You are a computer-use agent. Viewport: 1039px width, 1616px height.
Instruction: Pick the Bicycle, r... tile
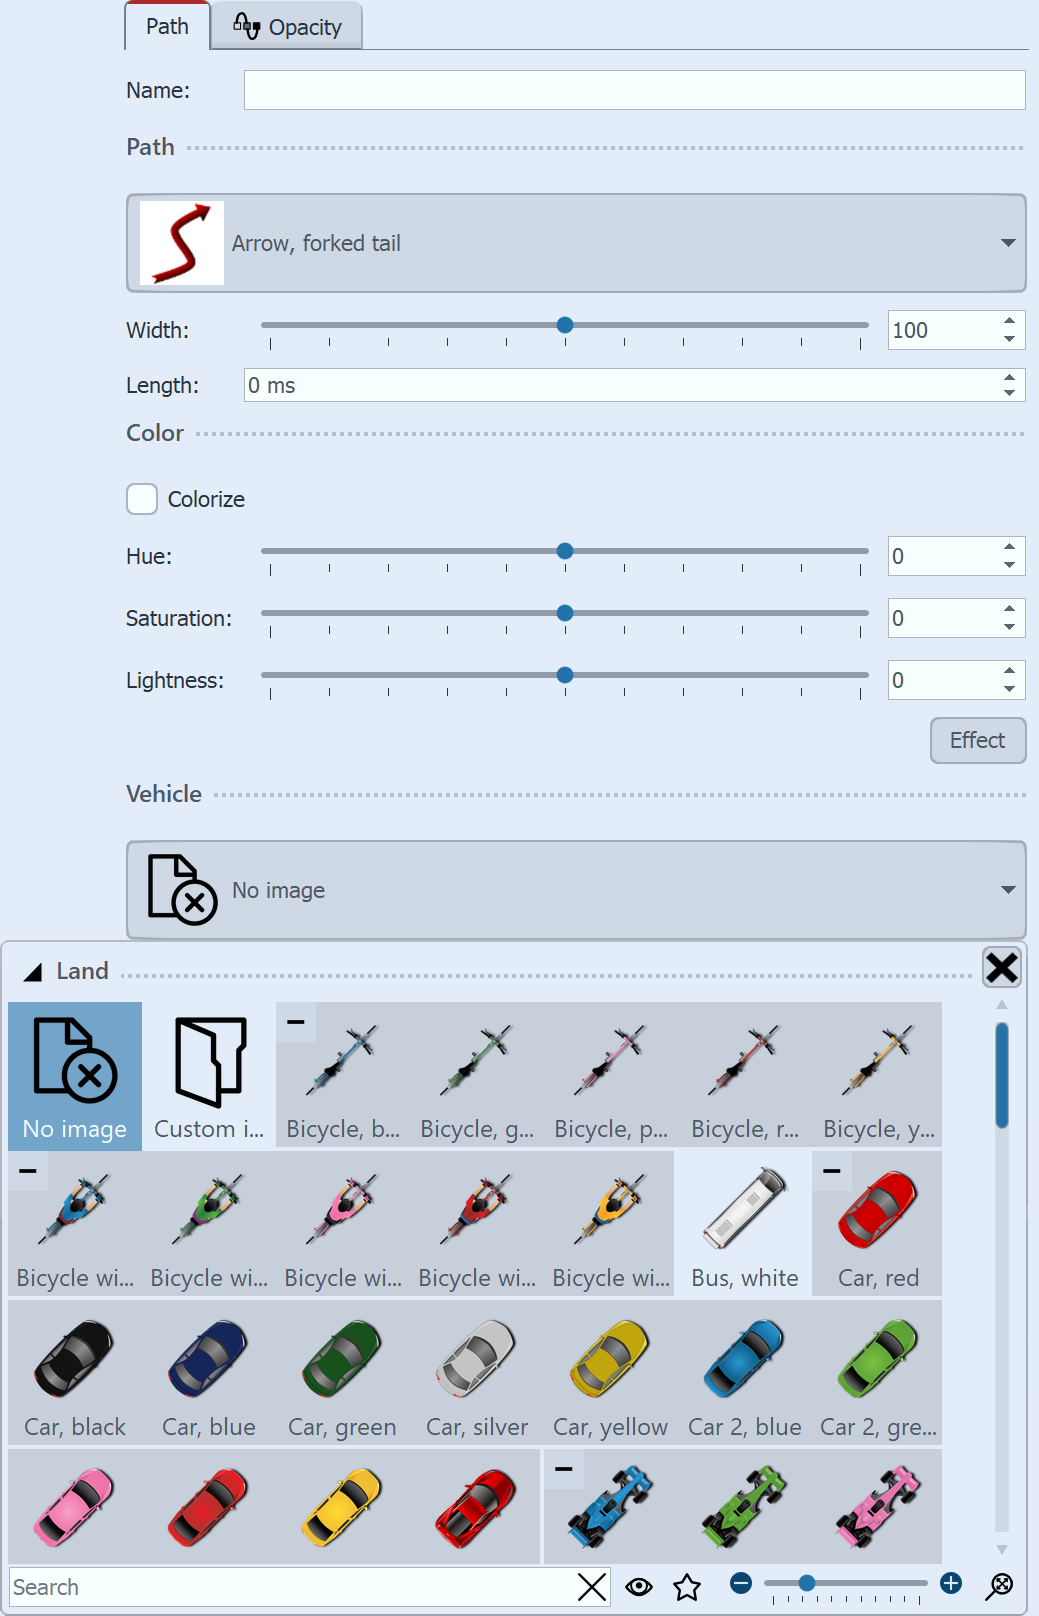click(x=745, y=1076)
